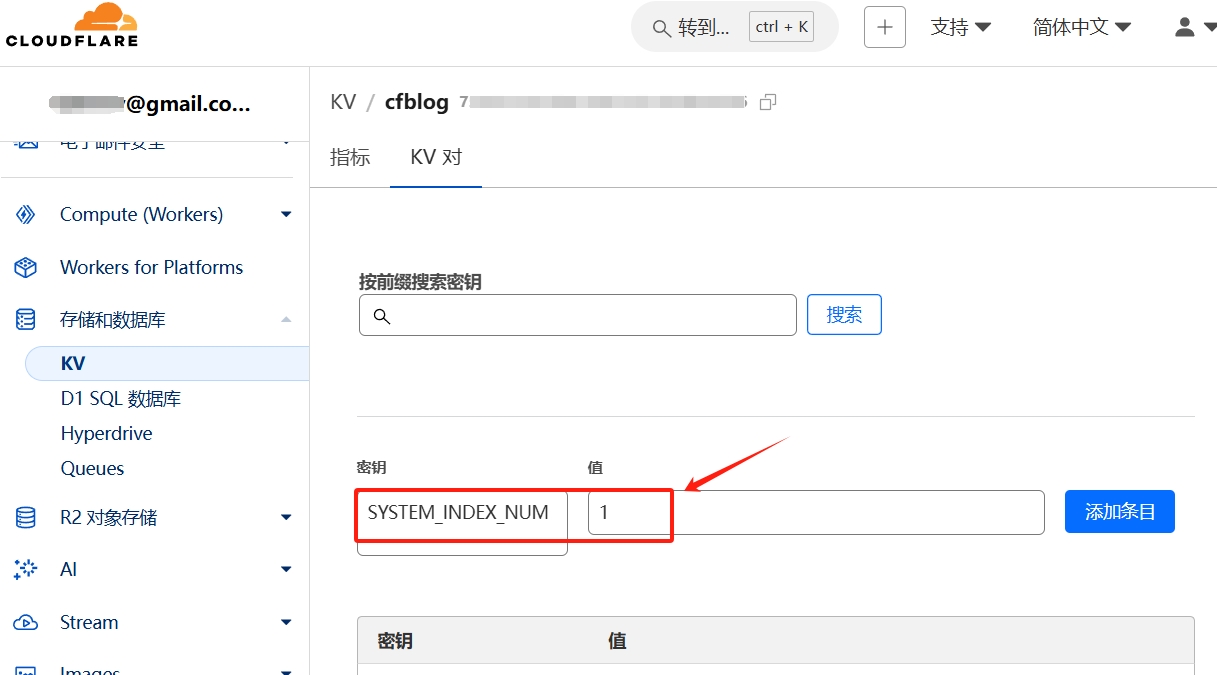Click the AI sparkle icon in sidebar
This screenshot has height=675, width=1217.
tap(26, 569)
